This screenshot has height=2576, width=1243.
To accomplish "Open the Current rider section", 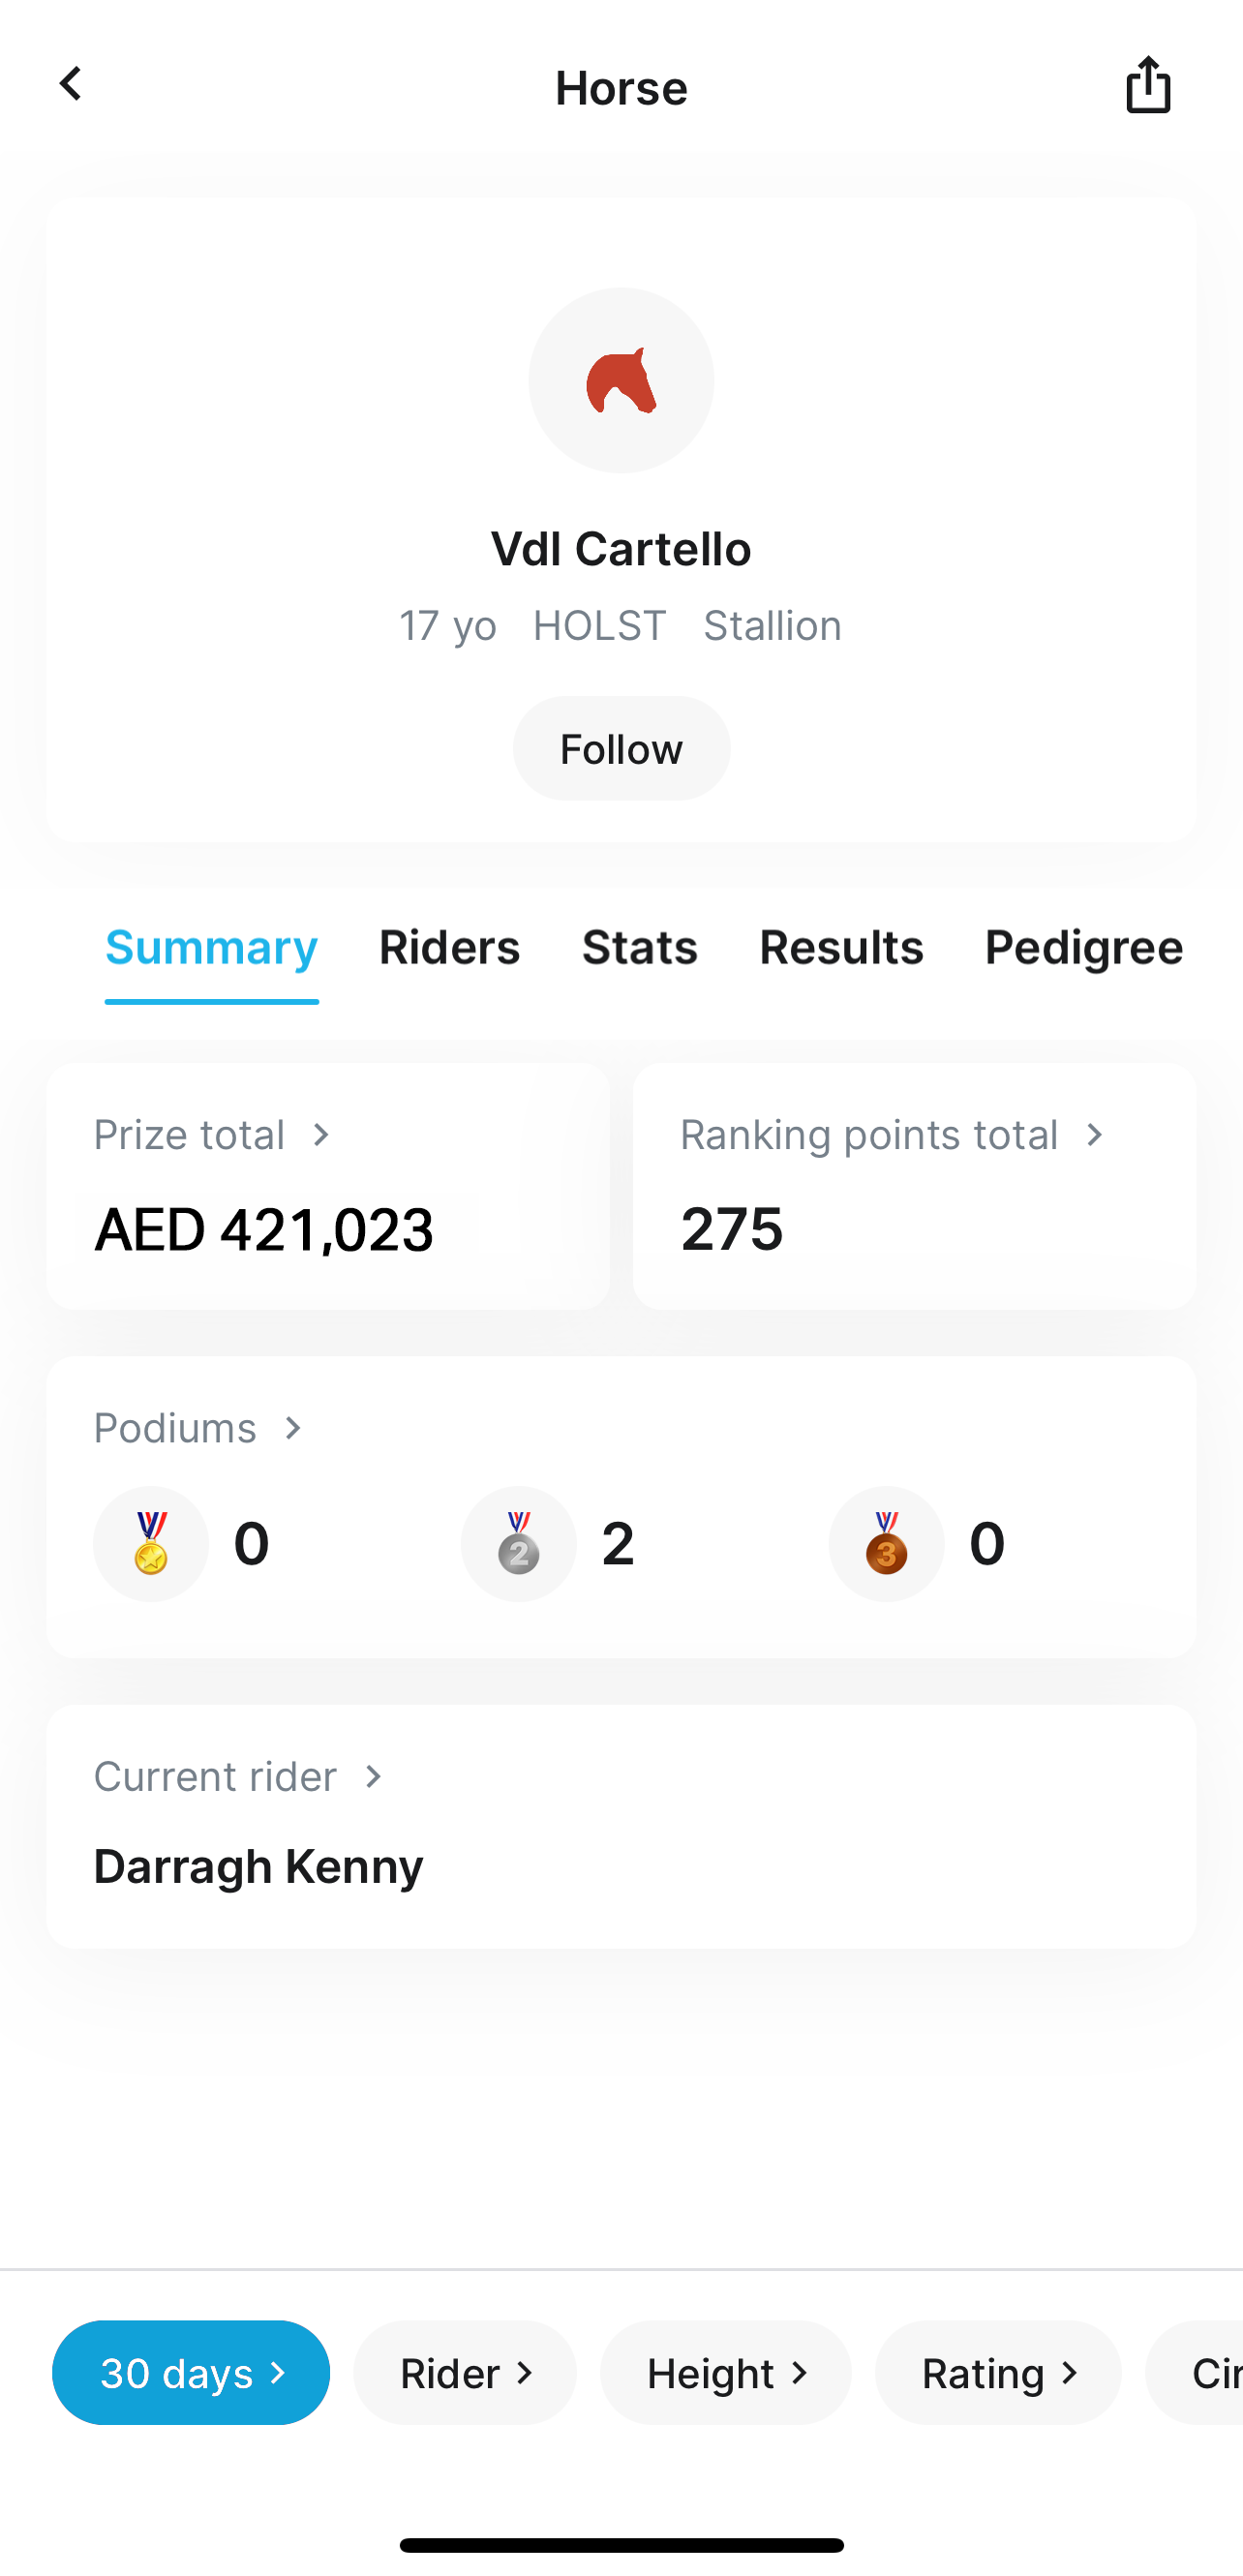I will [238, 1777].
